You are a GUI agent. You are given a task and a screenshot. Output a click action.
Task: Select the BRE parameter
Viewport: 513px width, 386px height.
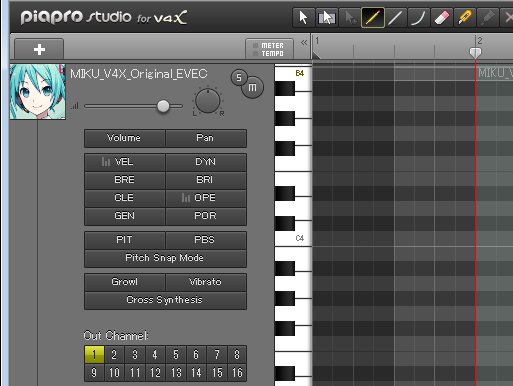click(125, 180)
